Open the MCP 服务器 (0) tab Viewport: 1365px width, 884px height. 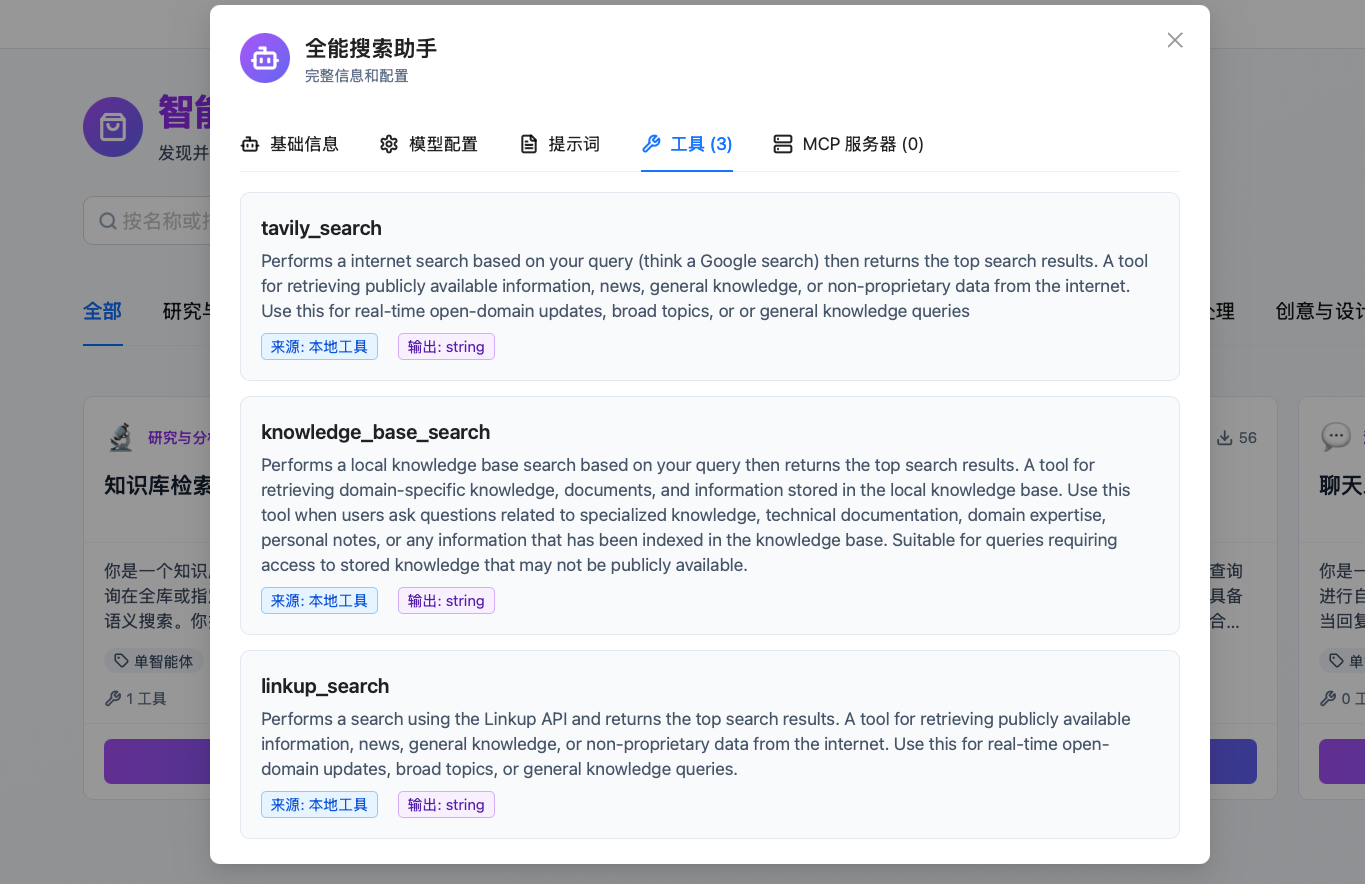[848, 144]
